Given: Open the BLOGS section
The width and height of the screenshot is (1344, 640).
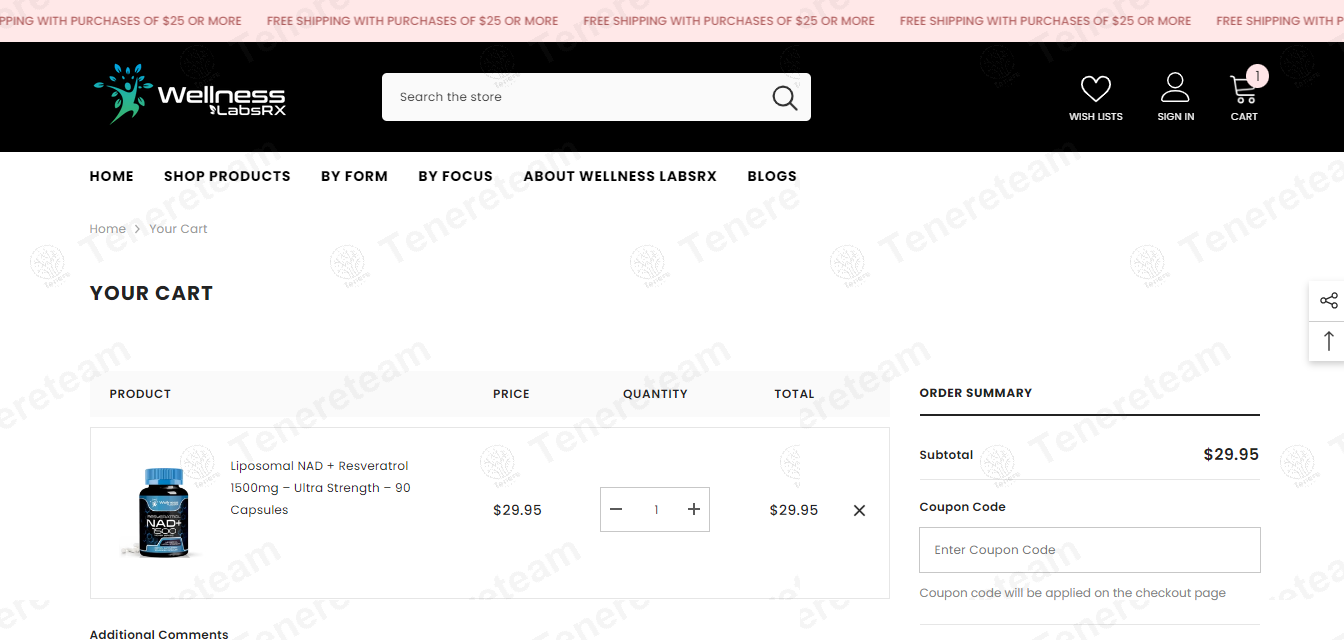Looking at the screenshot, I should point(771,176).
